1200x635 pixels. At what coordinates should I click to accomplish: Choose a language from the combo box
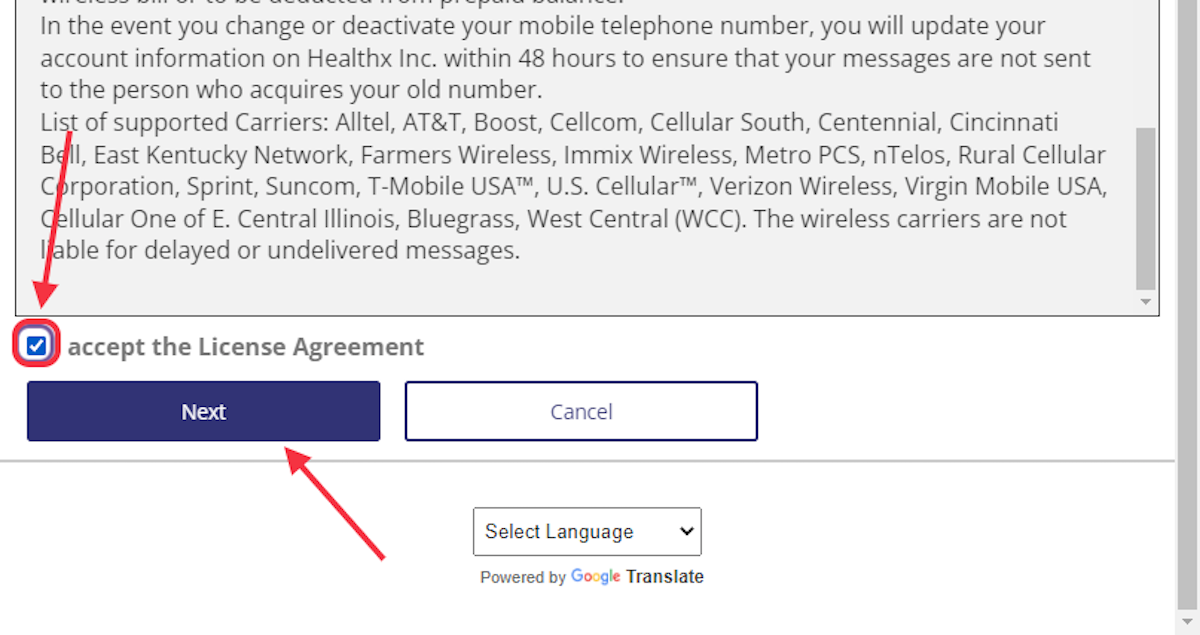coord(587,531)
